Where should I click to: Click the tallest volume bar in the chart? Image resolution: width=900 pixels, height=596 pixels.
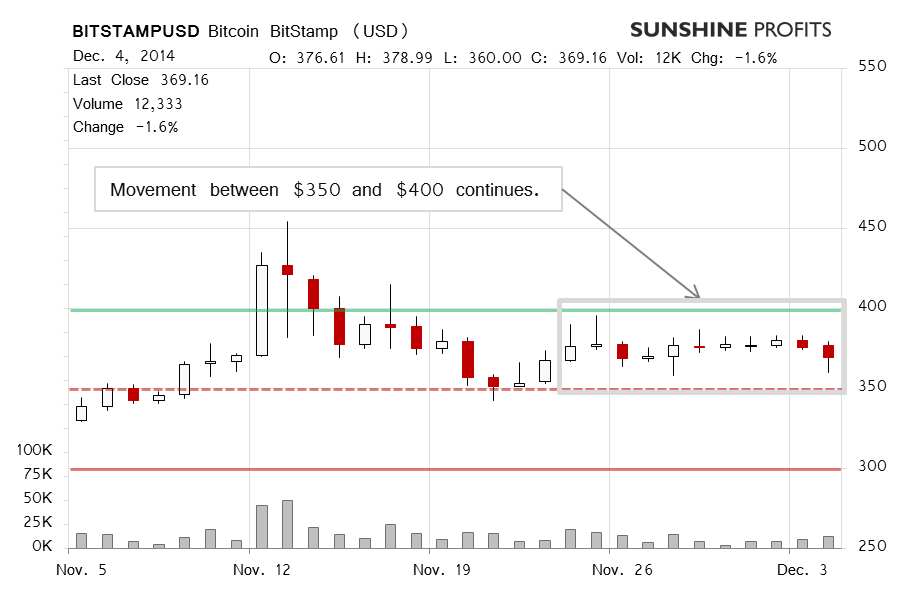click(288, 524)
